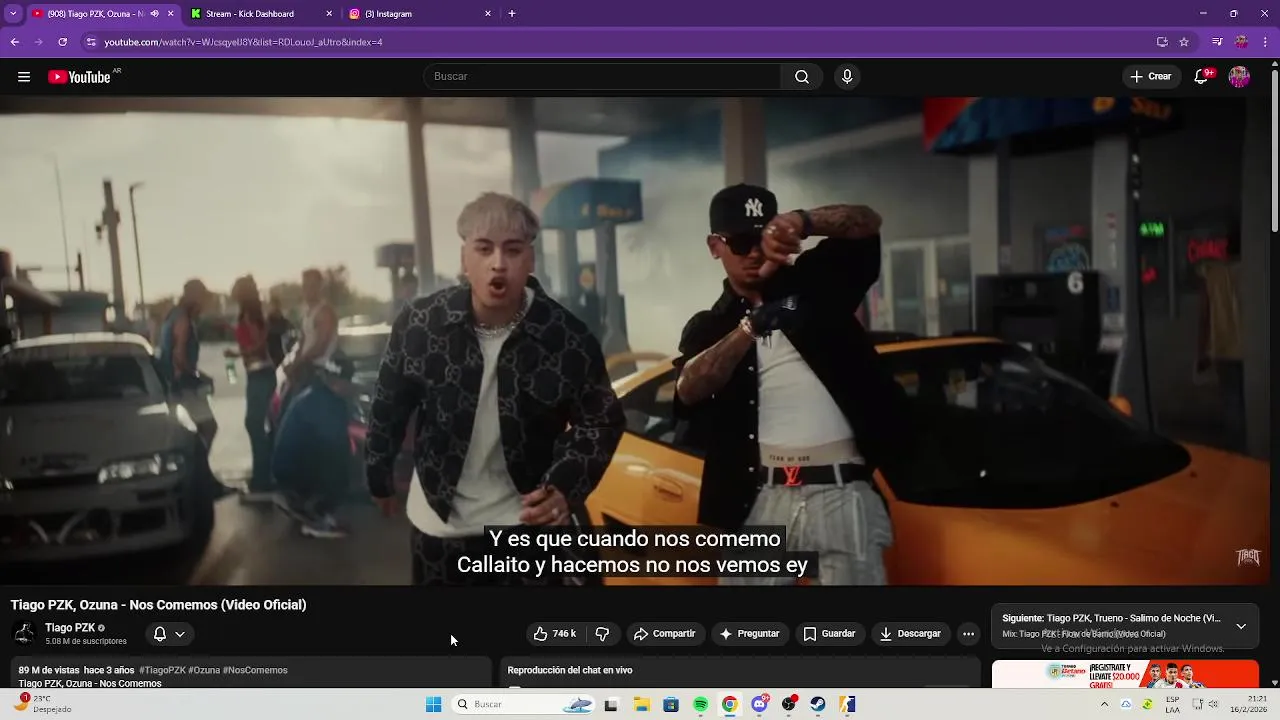Click the taskbar Buscar search box
Screen dimensions: 1280x720
(524, 705)
